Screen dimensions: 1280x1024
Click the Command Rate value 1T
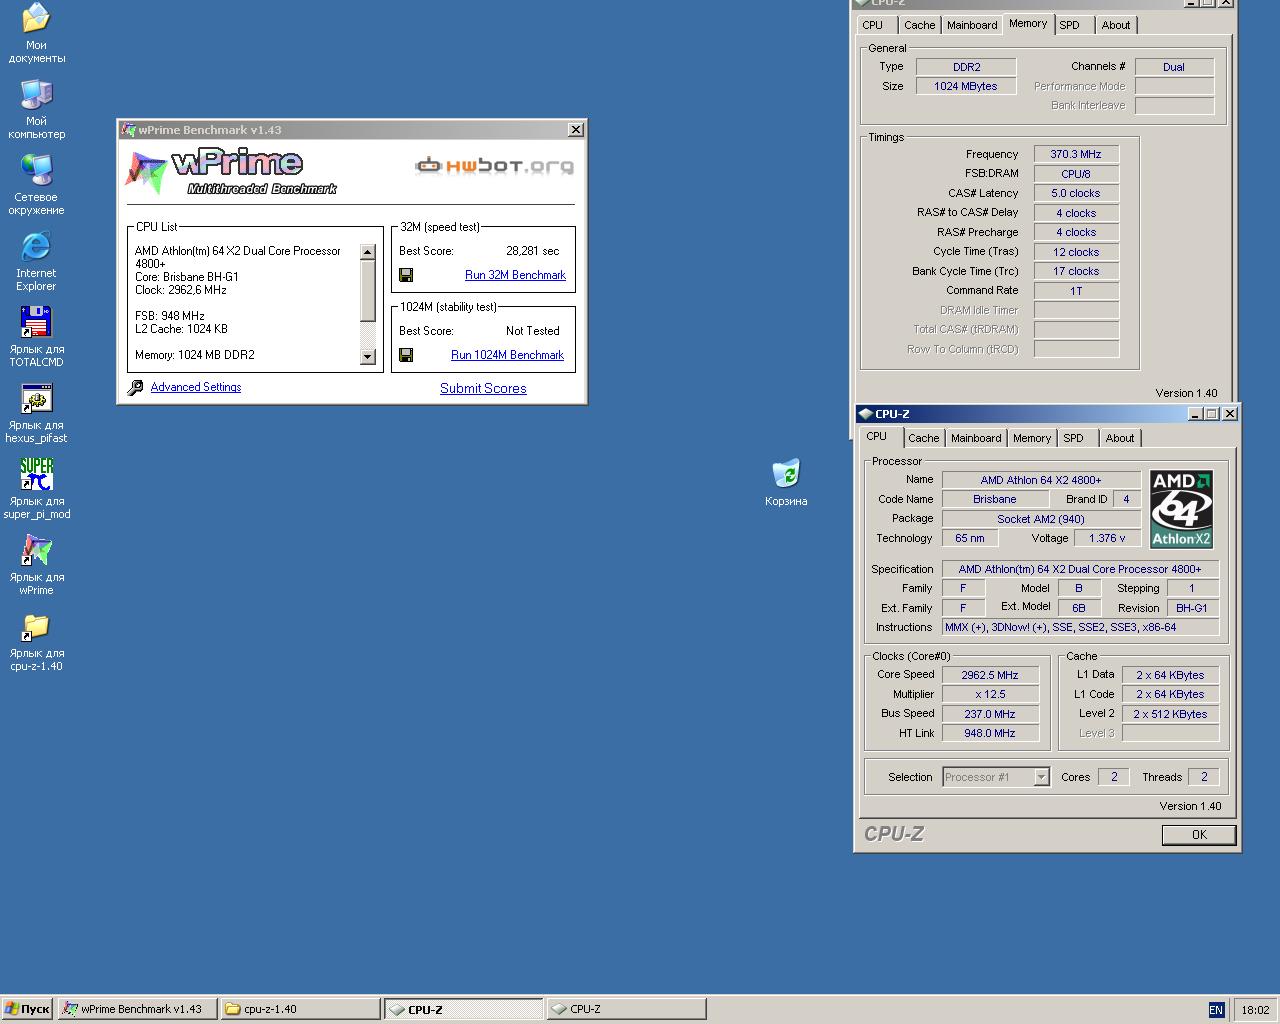click(x=1076, y=291)
